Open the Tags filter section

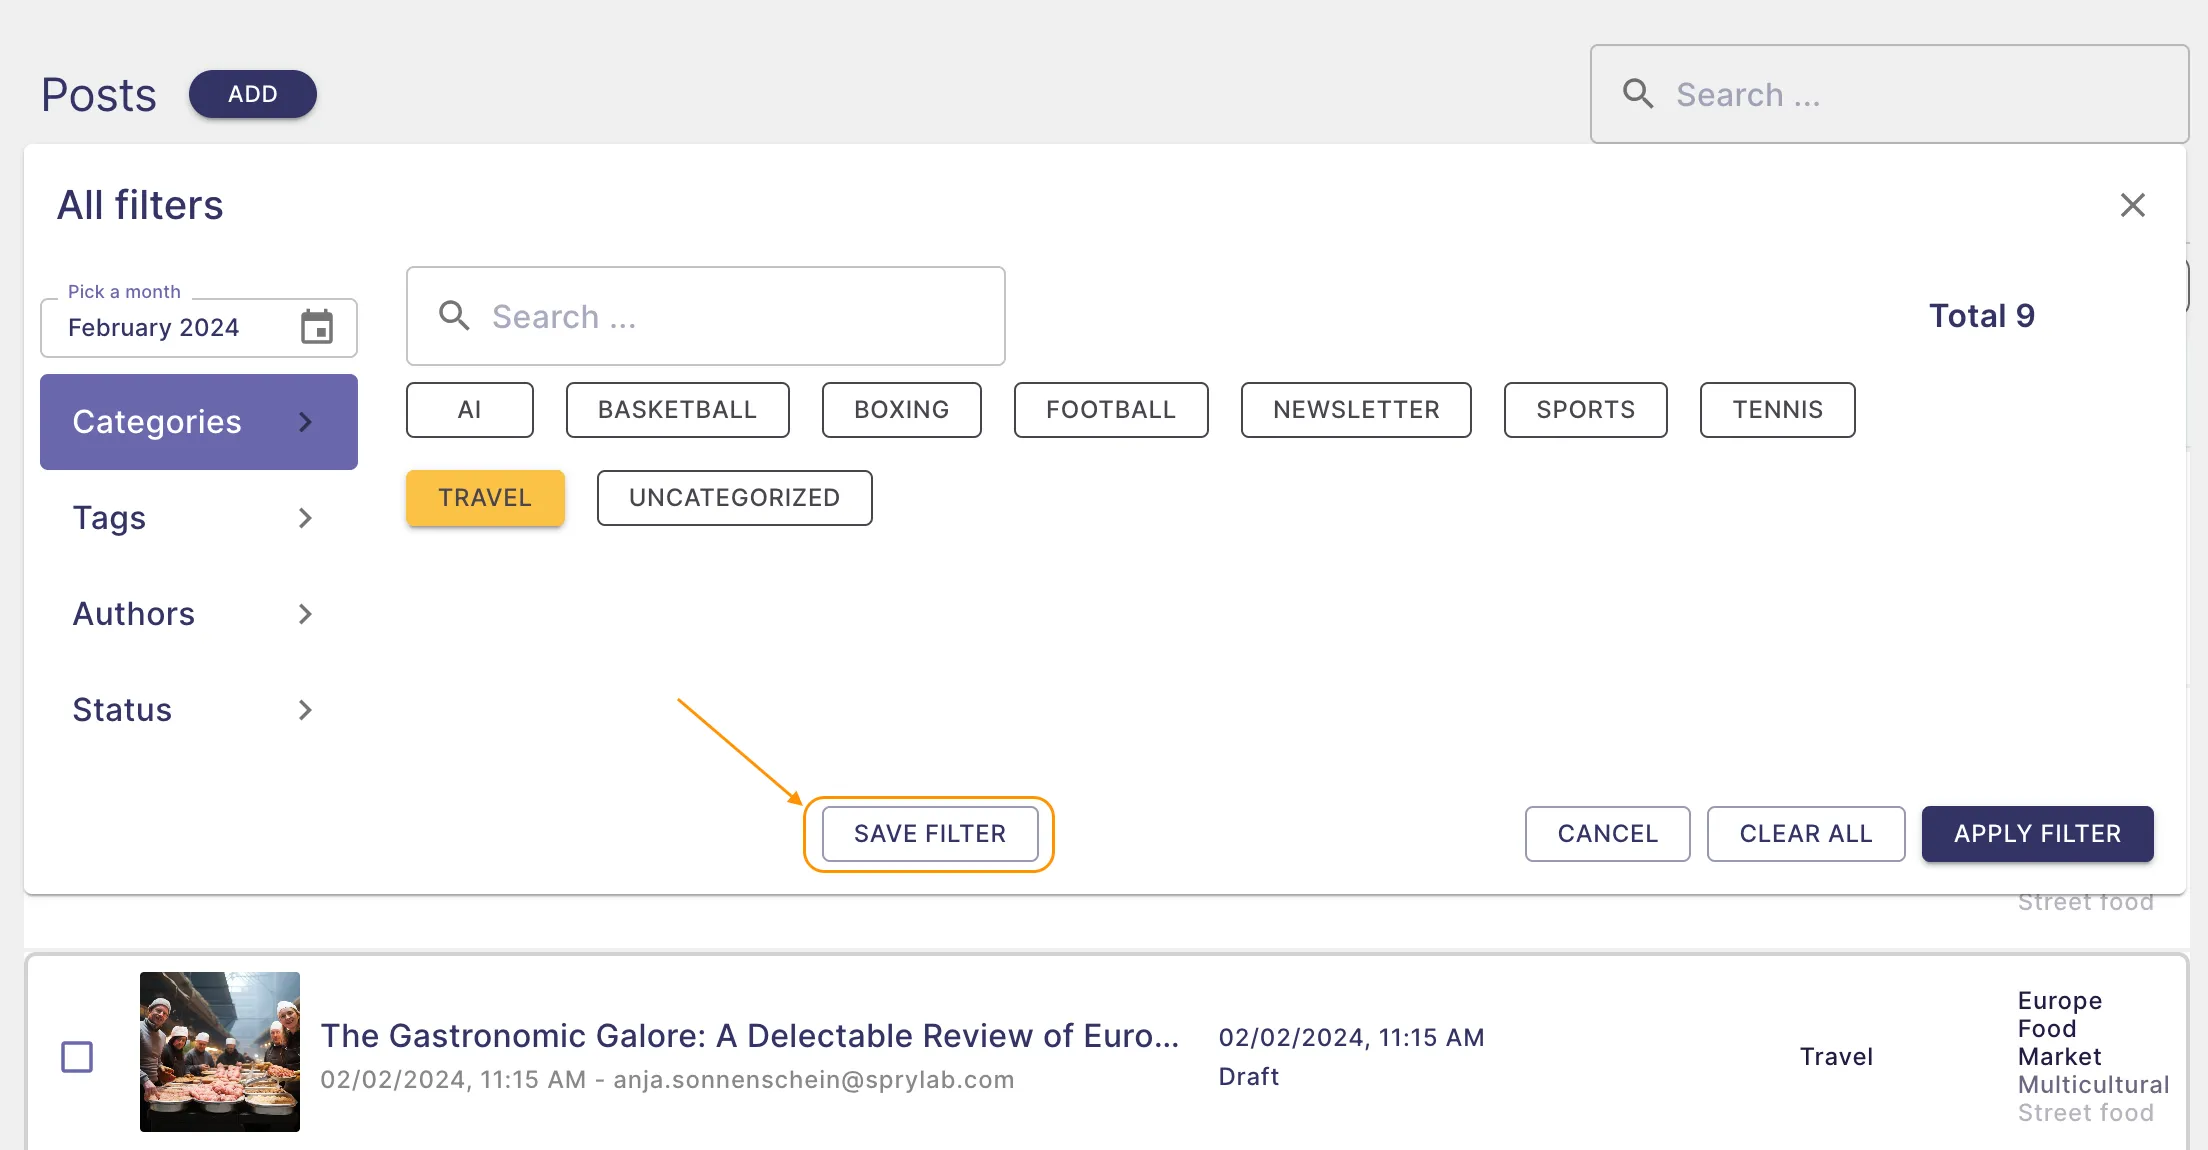(199, 518)
